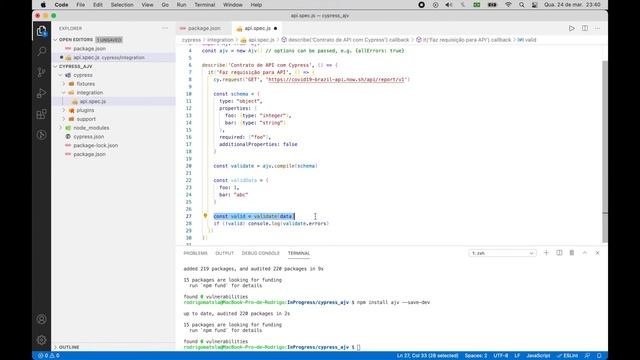Select the api.spec.js editor tab

click(x=256, y=28)
